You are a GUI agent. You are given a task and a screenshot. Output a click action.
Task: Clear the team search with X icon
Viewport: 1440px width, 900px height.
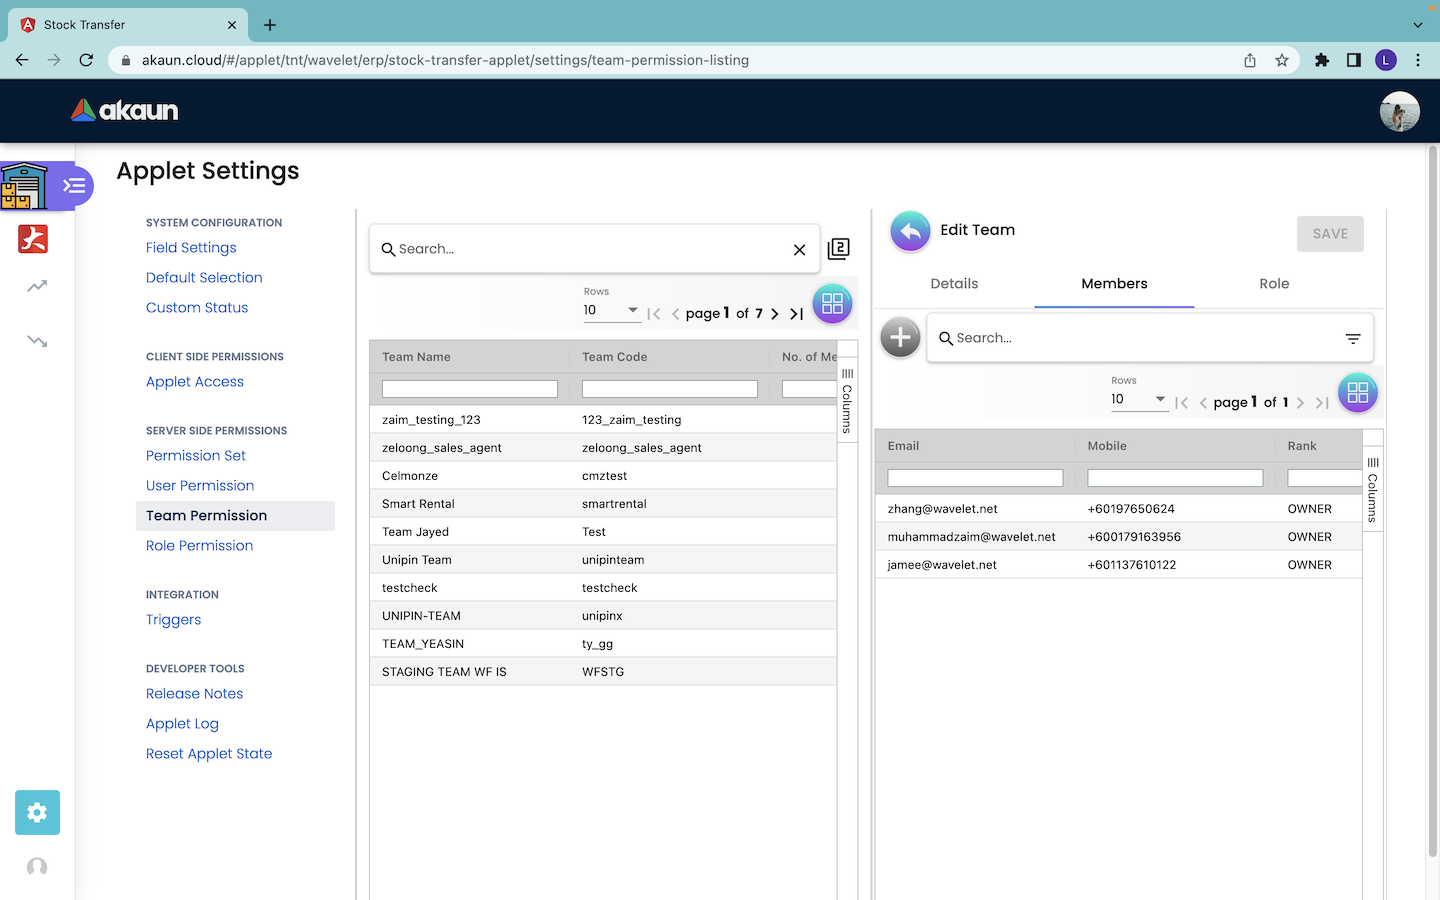pyautogui.click(x=799, y=250)
